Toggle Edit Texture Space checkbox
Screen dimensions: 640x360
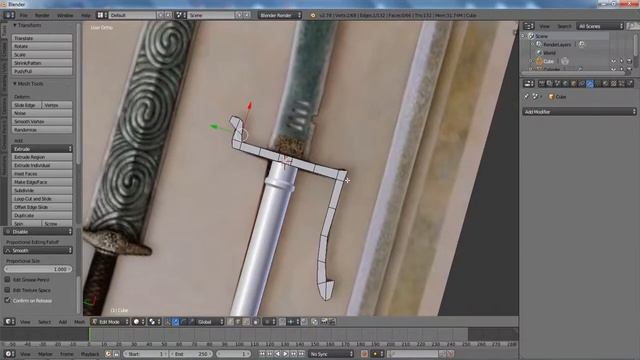pos(7,290)
